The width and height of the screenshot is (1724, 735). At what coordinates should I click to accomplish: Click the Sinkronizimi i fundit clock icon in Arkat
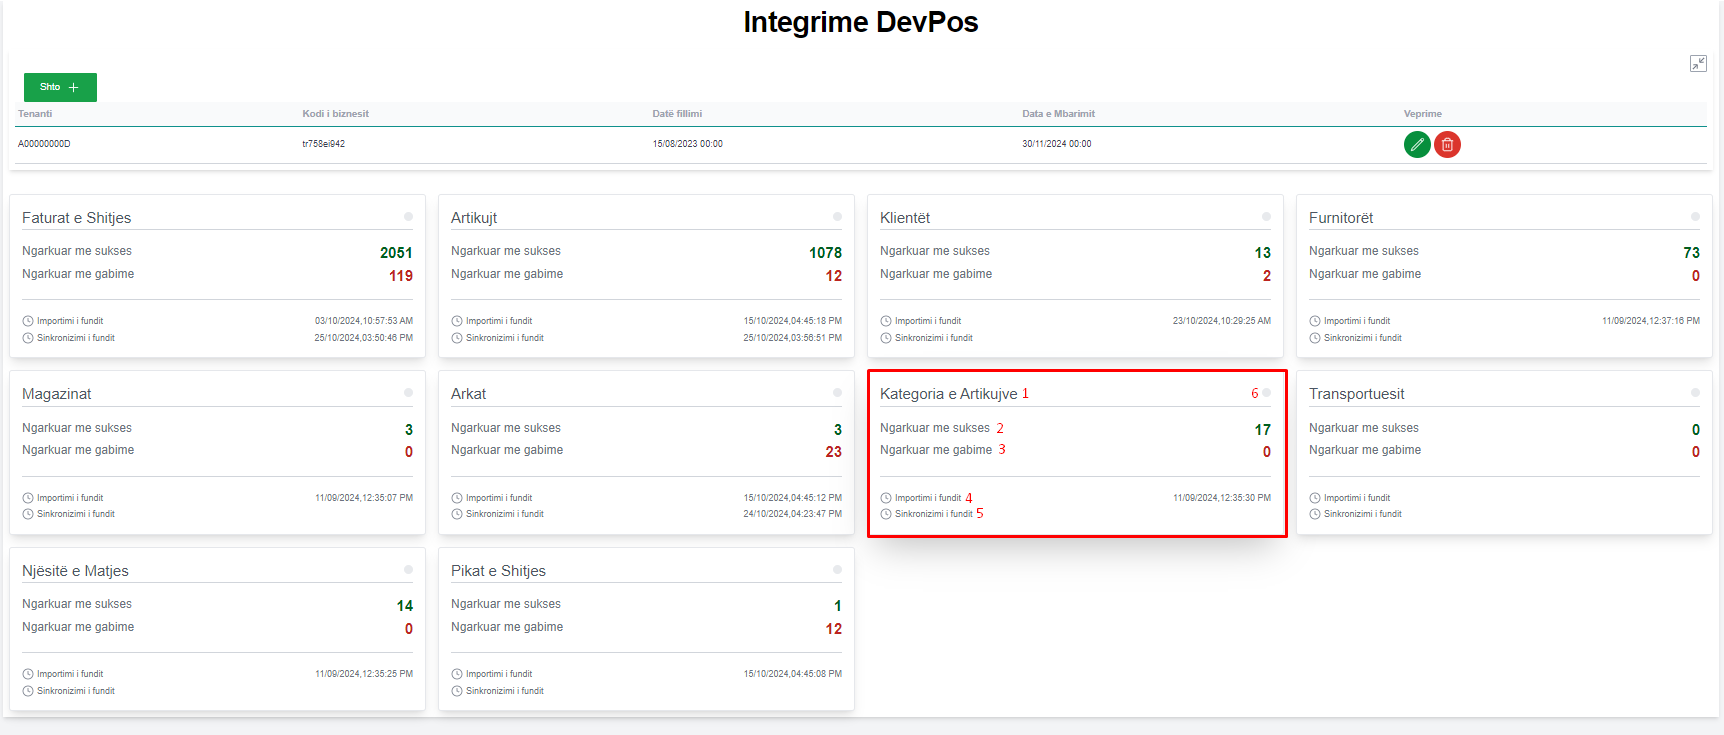(x=457, y=514)
